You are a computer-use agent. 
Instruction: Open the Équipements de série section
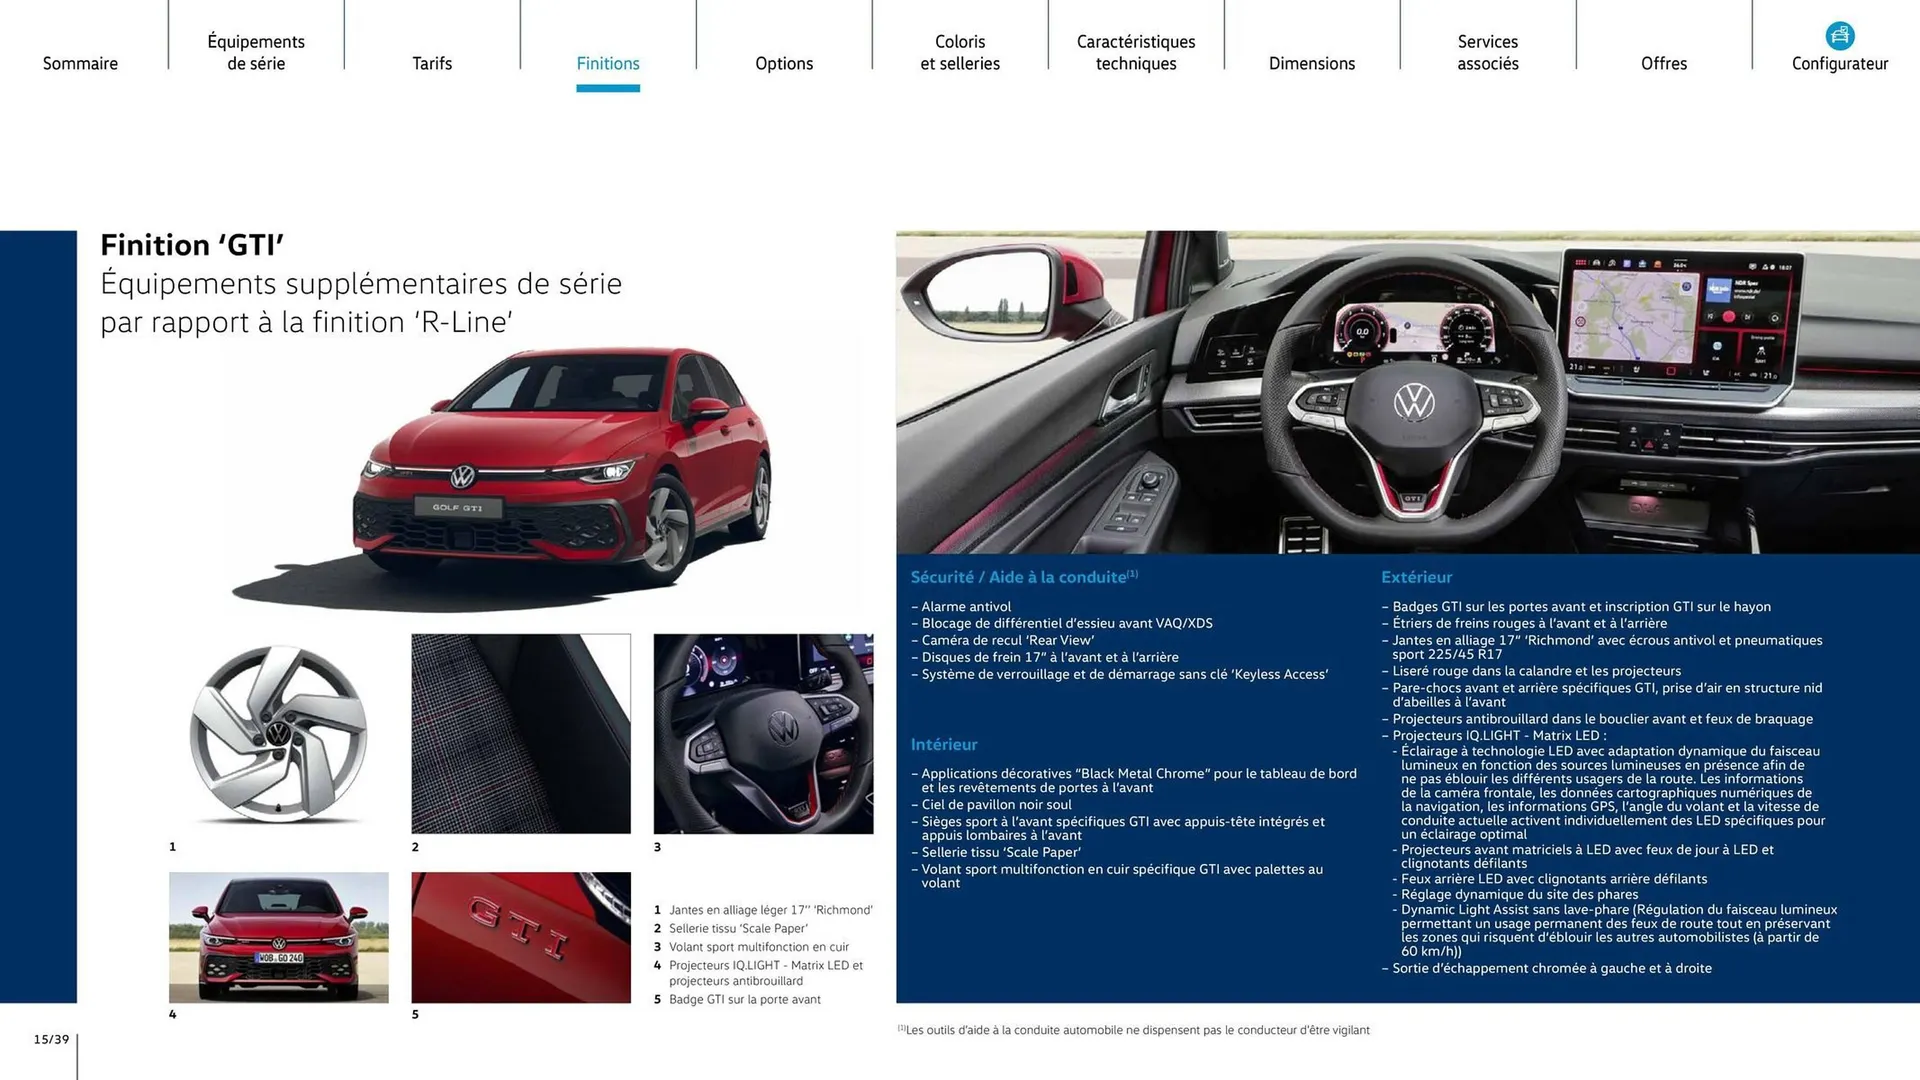pyautogui.click(x=256, y=52)
